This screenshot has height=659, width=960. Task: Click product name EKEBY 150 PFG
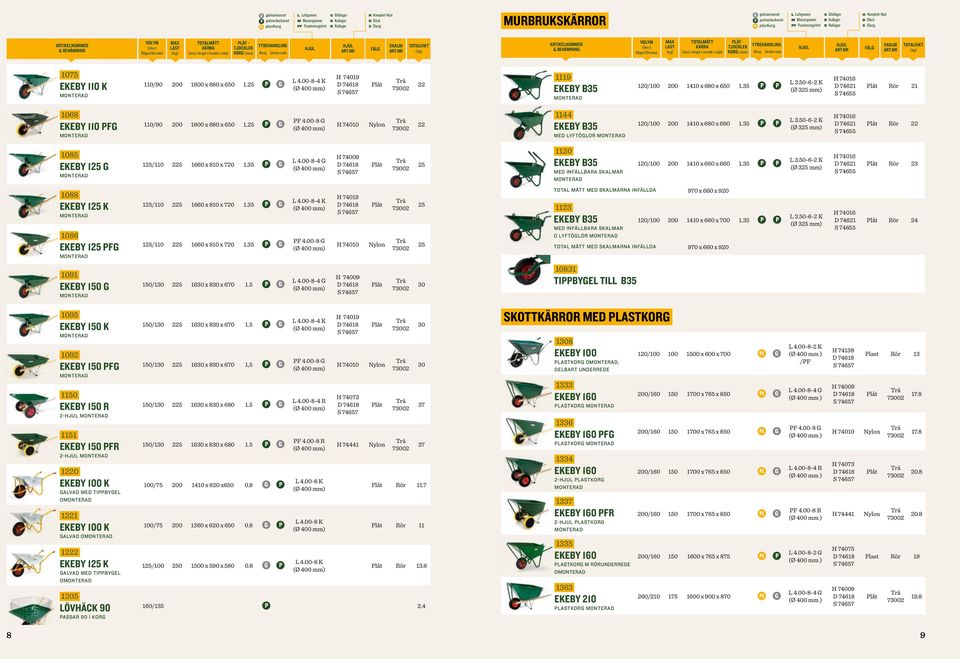point(89,366)
